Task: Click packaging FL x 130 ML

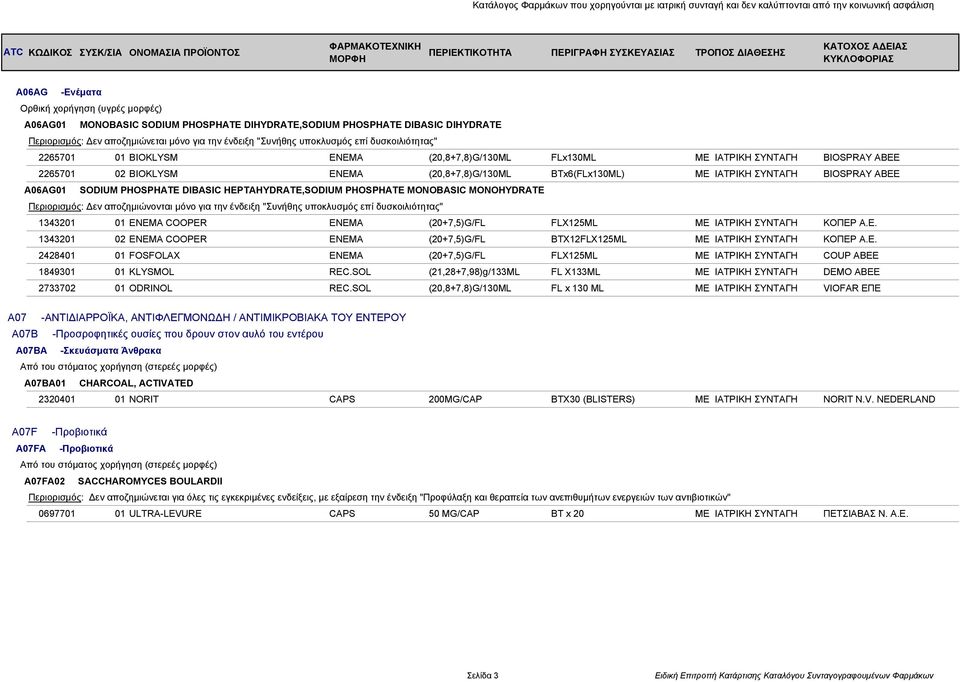Action: pyautogui.click(x=577, y=288)
